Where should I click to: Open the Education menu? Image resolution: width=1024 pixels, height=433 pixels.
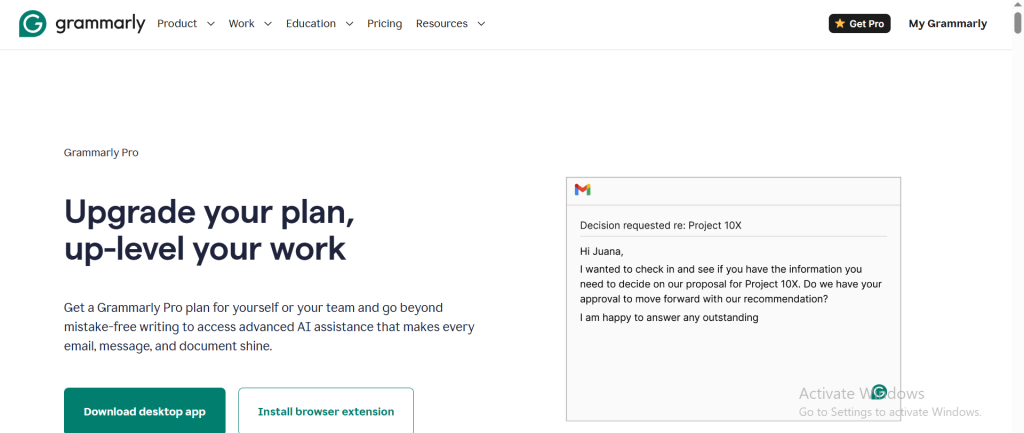(311, 24)
